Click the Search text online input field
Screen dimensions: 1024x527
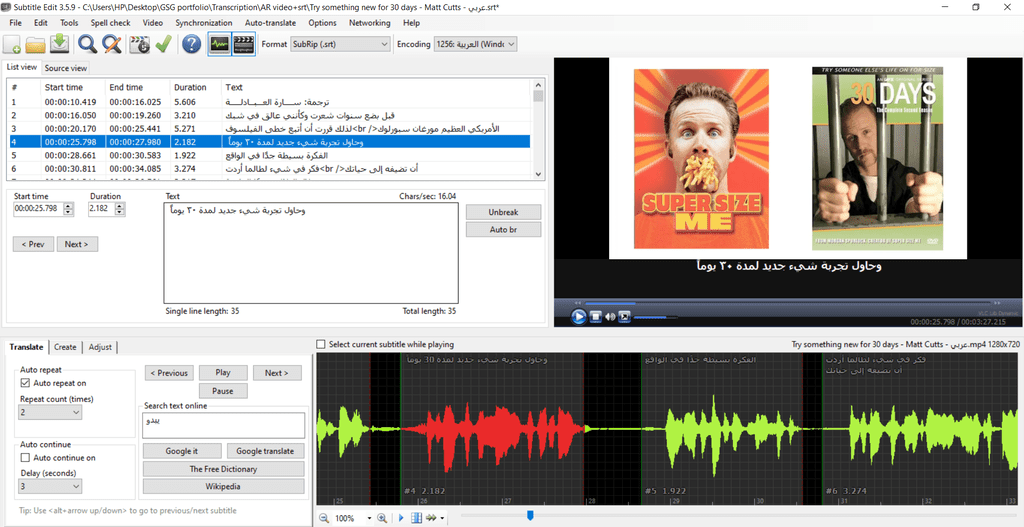tap(223, 425)
